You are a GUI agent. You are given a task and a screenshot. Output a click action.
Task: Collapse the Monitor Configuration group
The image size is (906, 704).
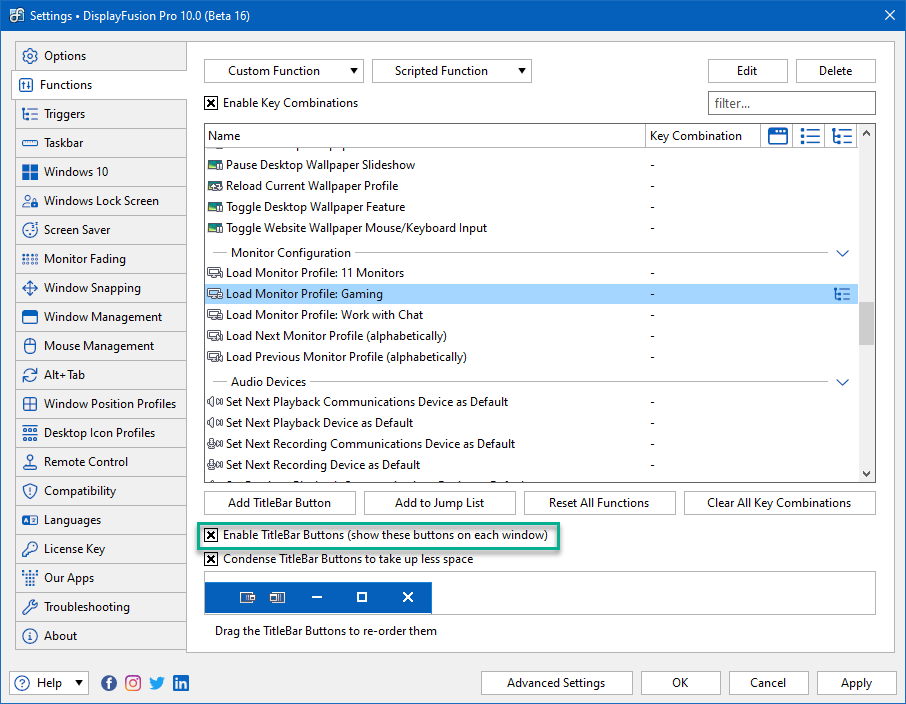842,253
